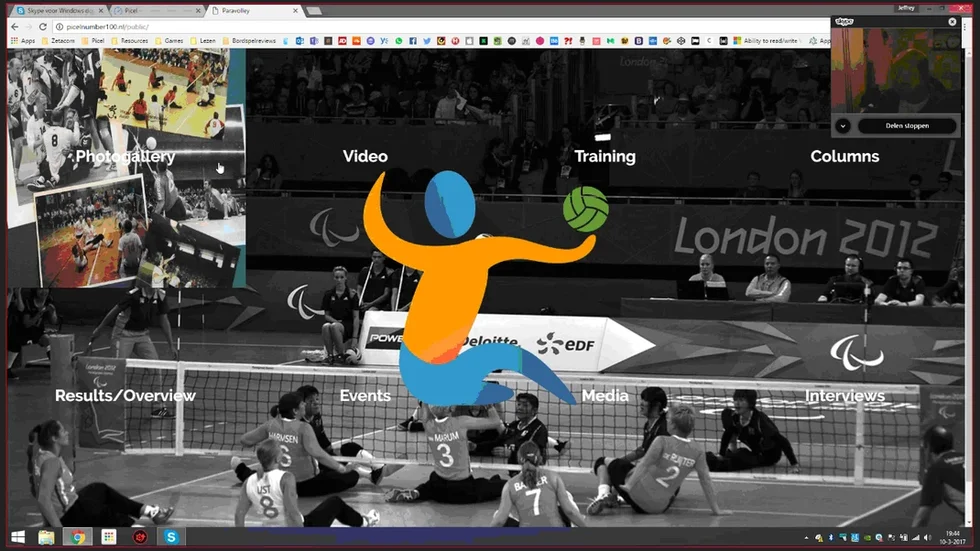
Task: Select the Paravolley browser tab
Action: point(253,11)
